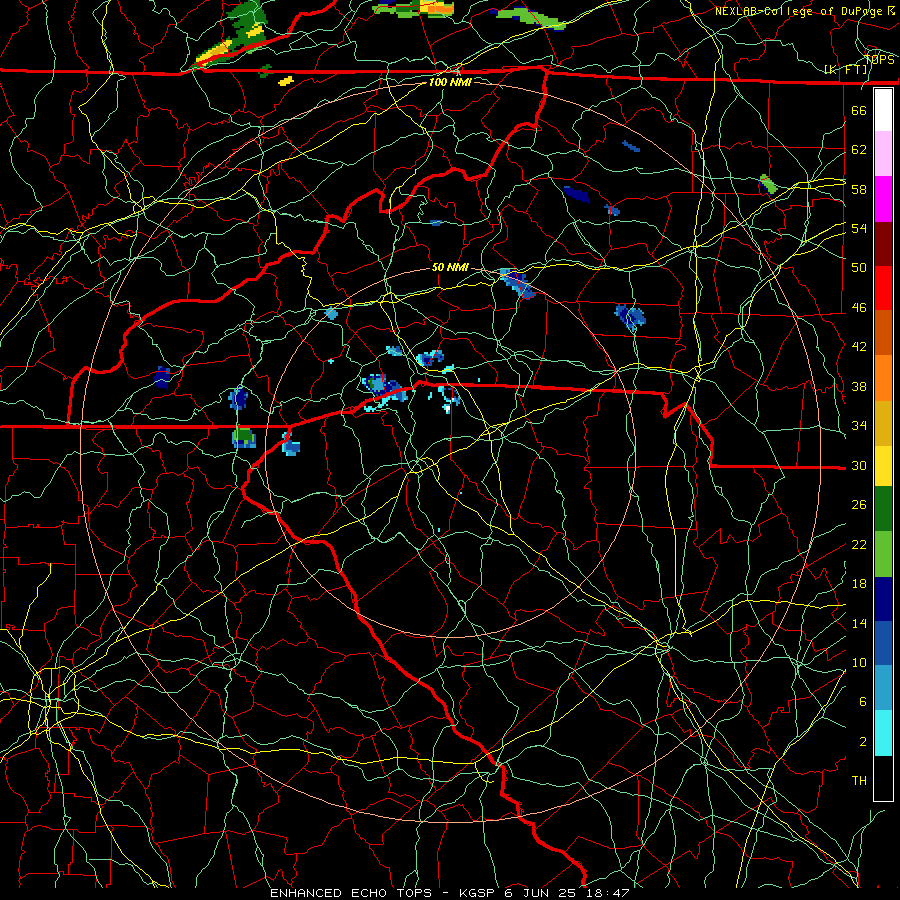Select the bright yellow band of the scale
Viewport: 900px width, 900px height.
tap(883, 465)
